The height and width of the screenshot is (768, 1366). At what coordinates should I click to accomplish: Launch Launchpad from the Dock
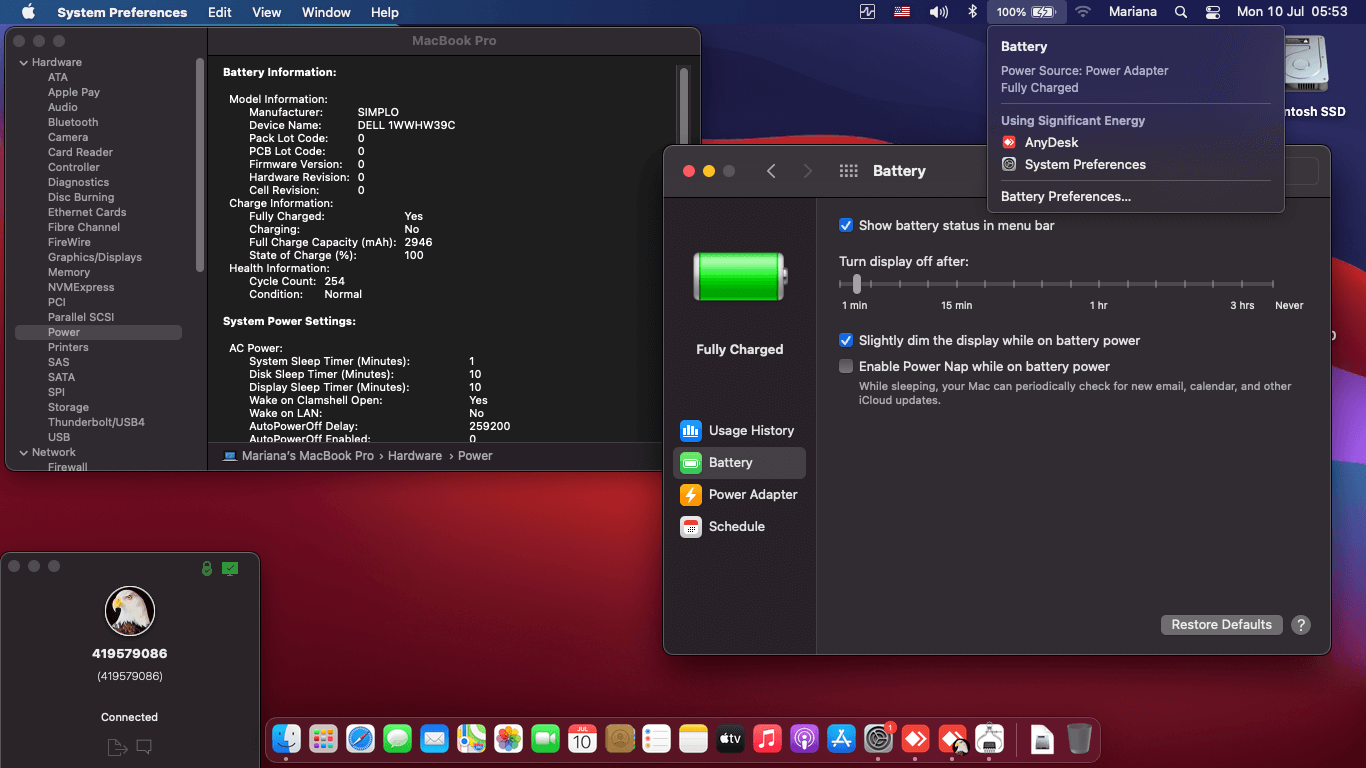click(323, 739)
